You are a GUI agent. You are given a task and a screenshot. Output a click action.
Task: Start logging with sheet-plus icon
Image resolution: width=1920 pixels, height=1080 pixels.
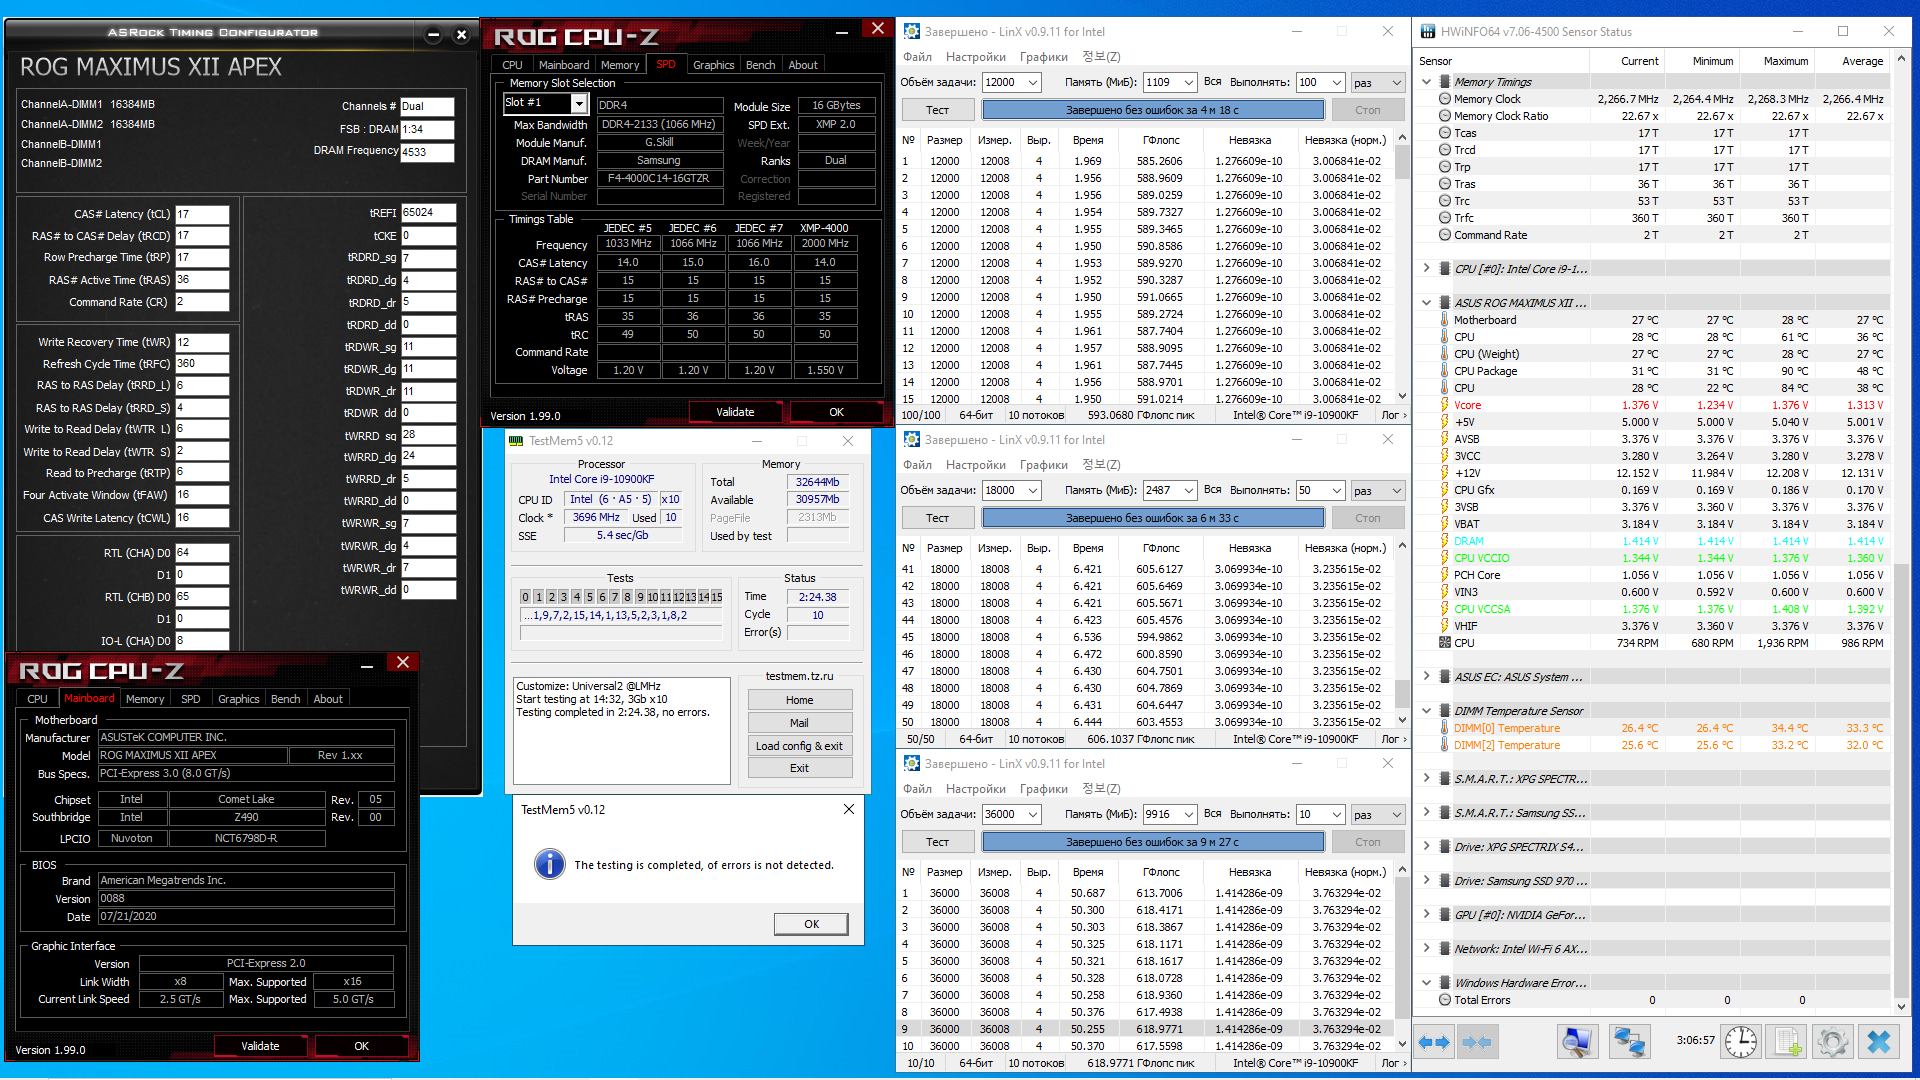pyautogui.click(x=1787, y=1042)
